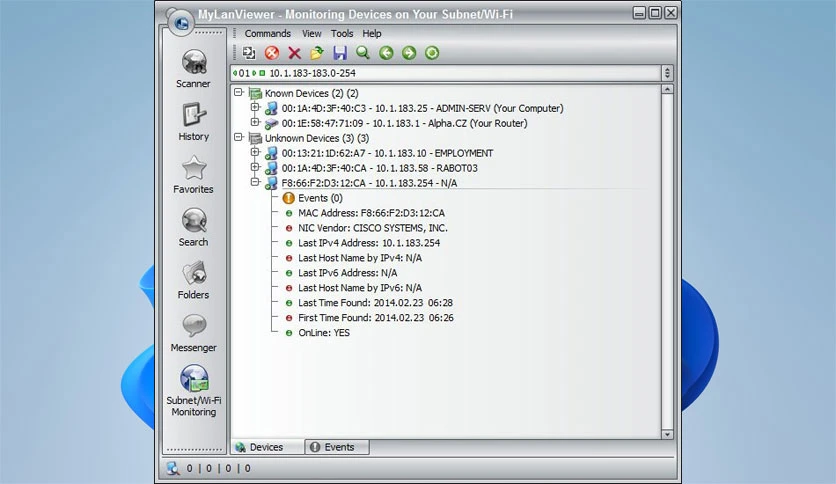The height and width of the screenshot is (484, 836).
Task: Click the scrollbar down arrow in device list
Action: 667,434
